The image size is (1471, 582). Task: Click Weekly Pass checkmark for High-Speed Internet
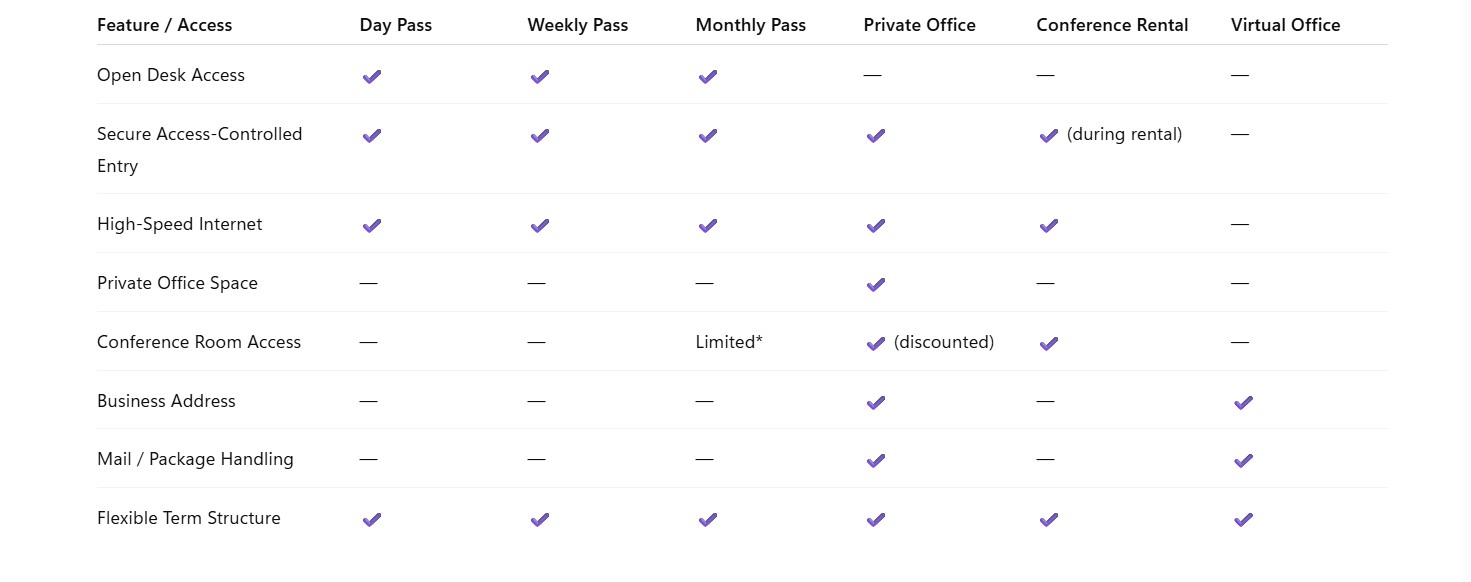tap(540, 225)
